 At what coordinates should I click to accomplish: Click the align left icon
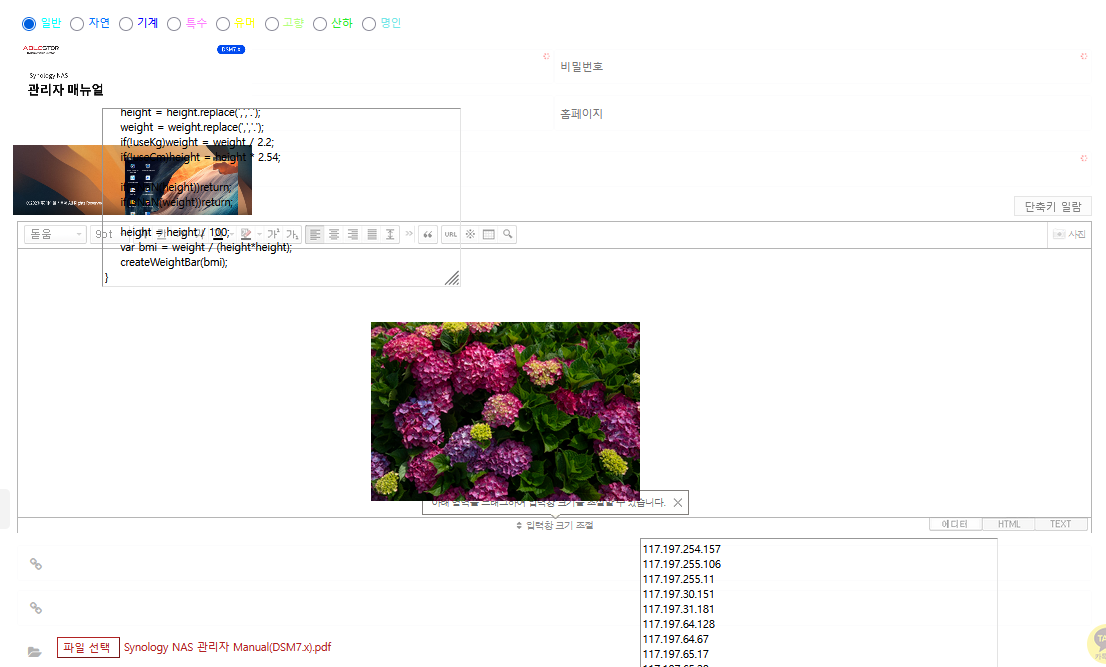tap(316, 234)
